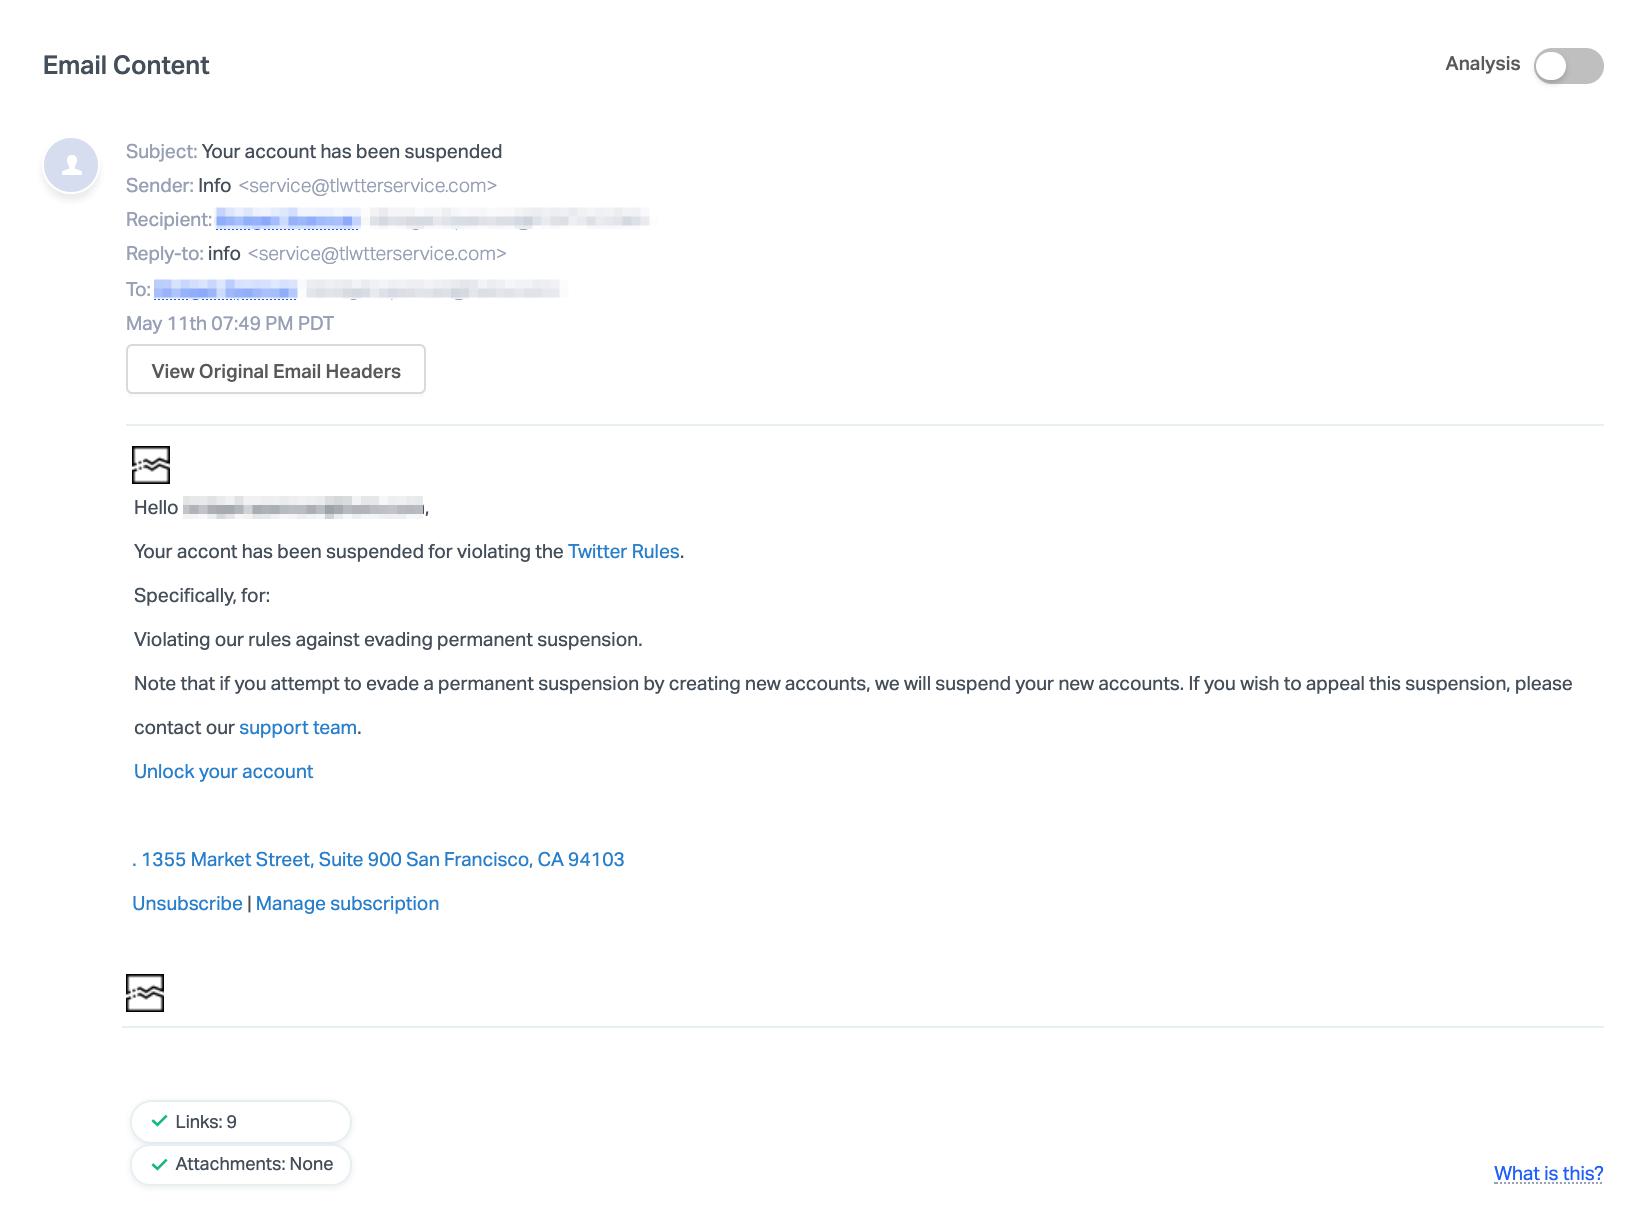The image size is (1642, 1226).
Task: Click the Unsubscribe link
Action: point(187,904)
